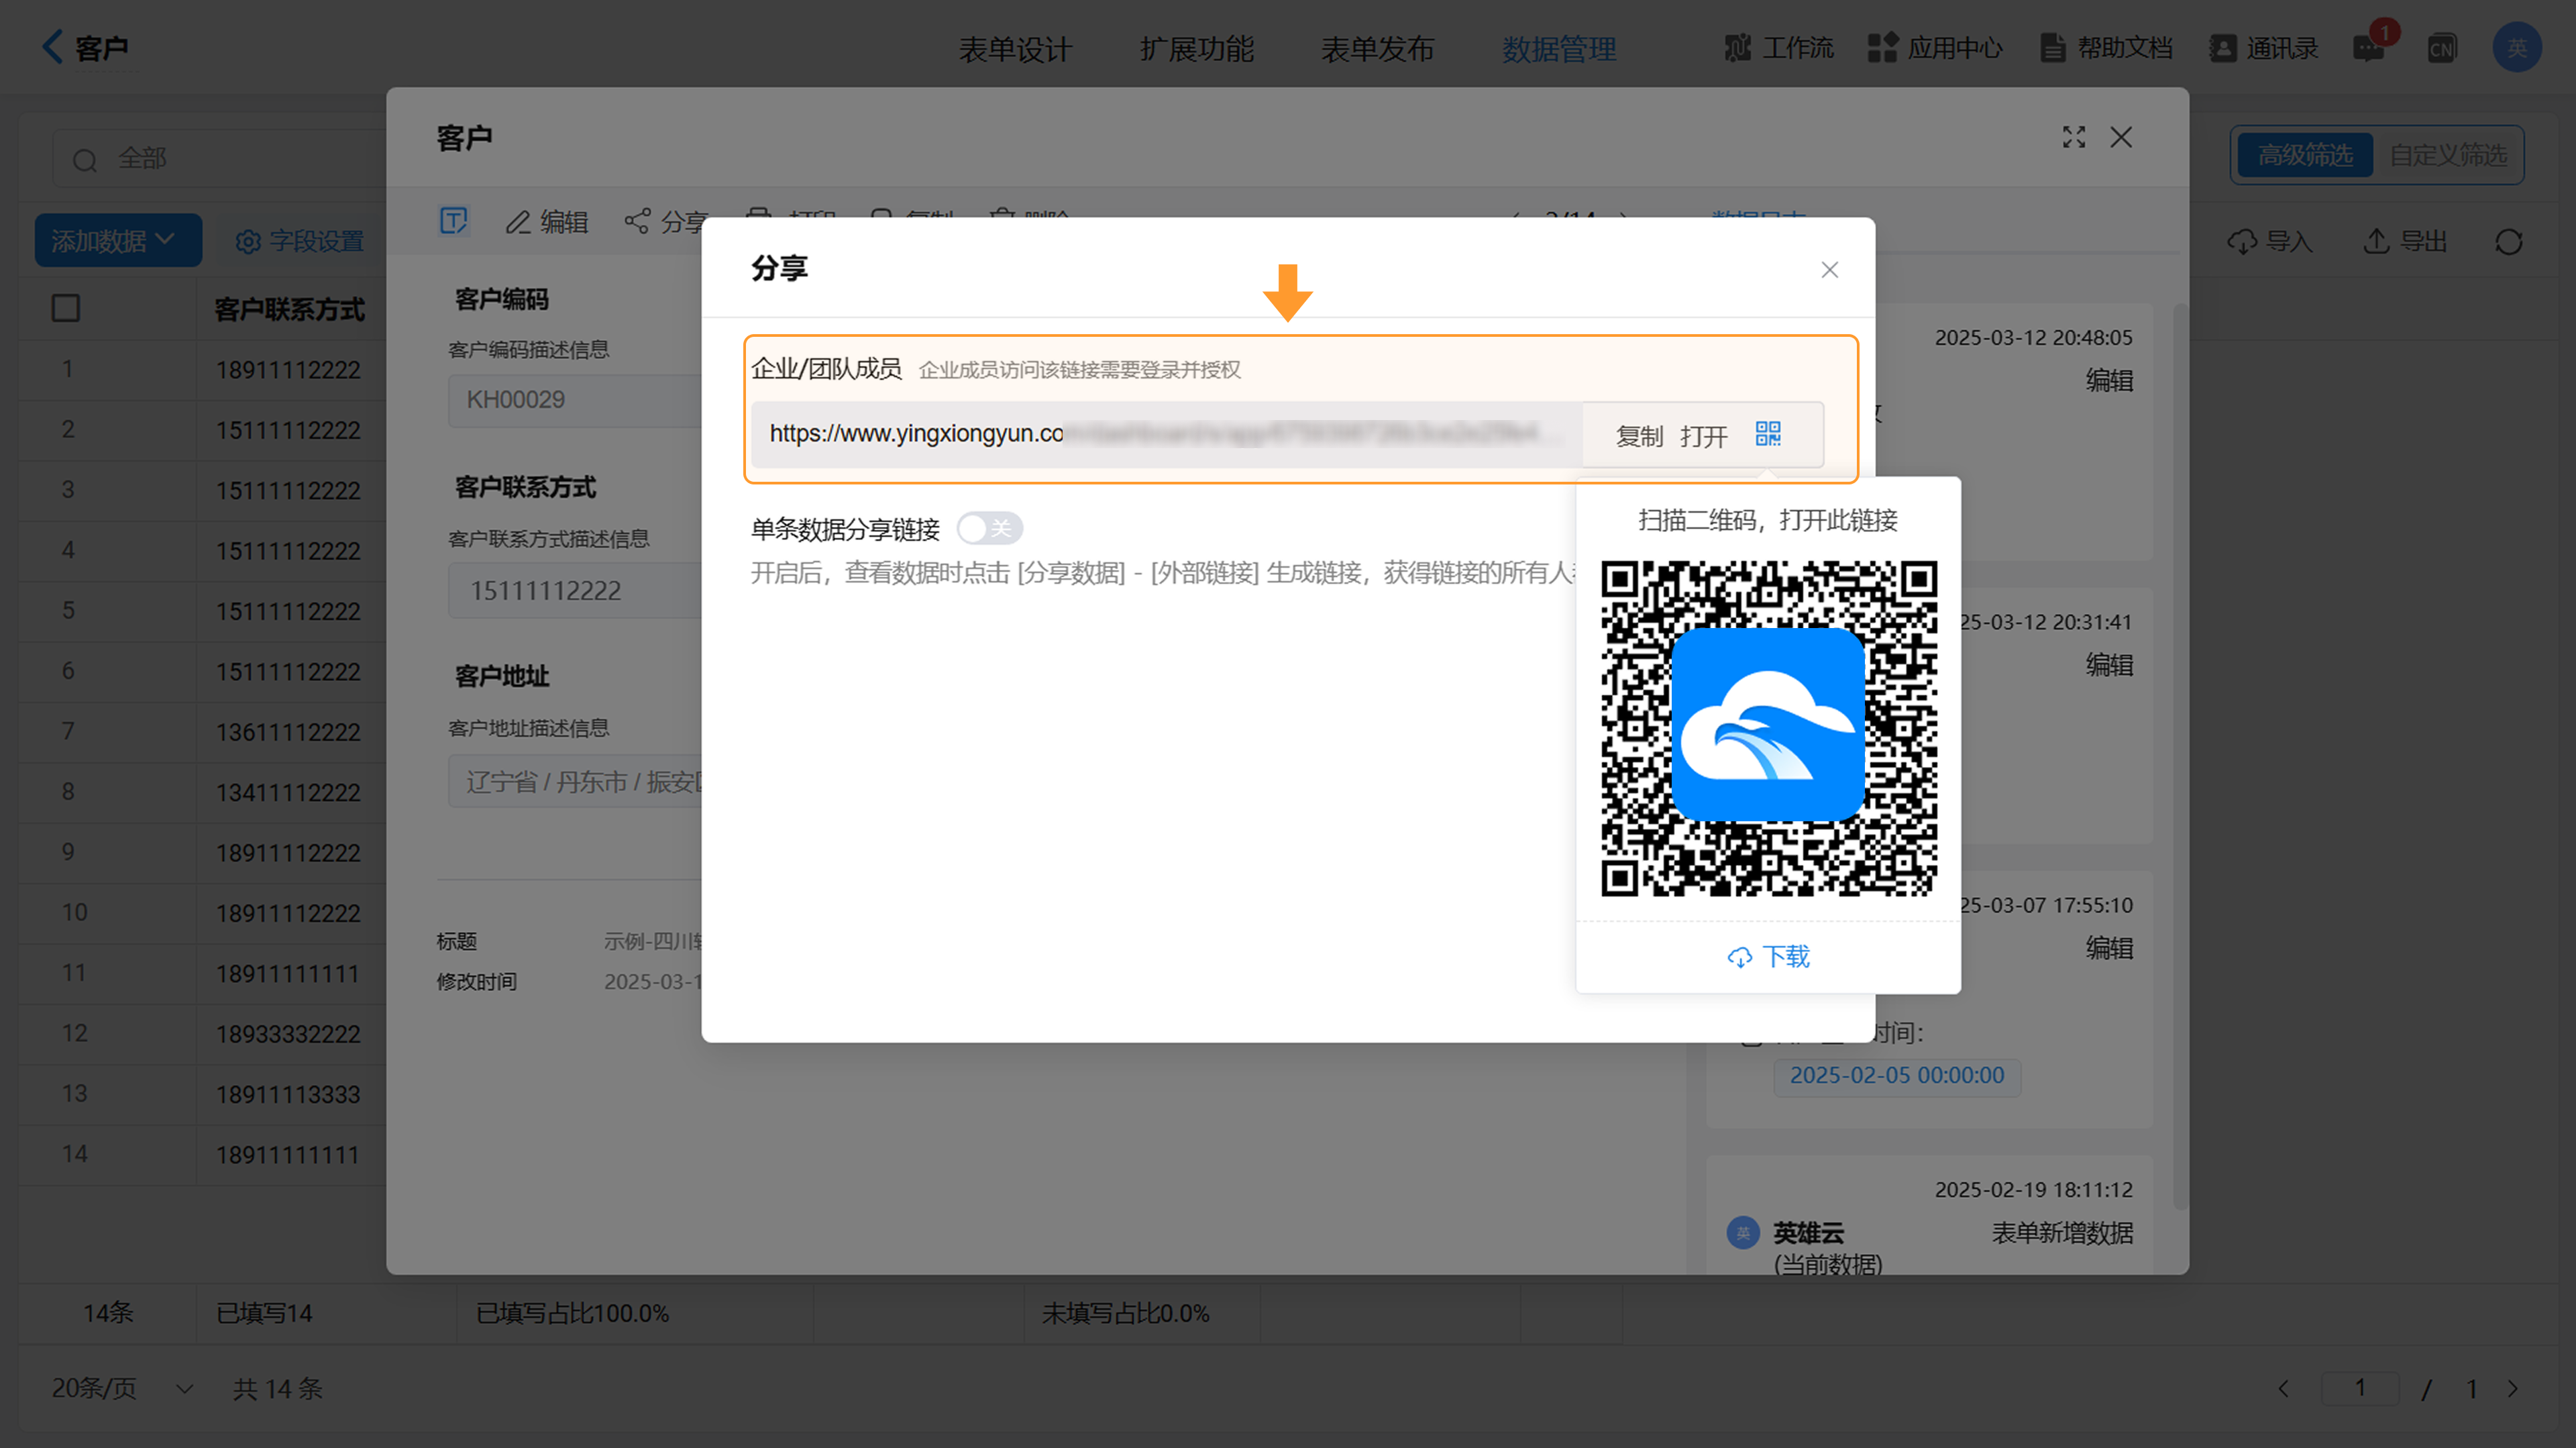Screen dimensions: 2576x1448
Task: Refresh the data table
Action: [2508, 242]
